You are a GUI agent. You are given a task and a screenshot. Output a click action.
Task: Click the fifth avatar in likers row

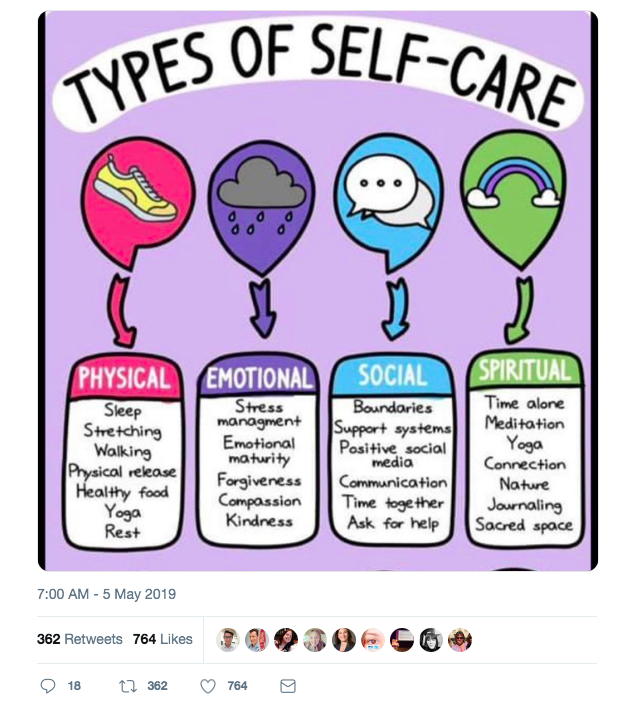point(344,640)
